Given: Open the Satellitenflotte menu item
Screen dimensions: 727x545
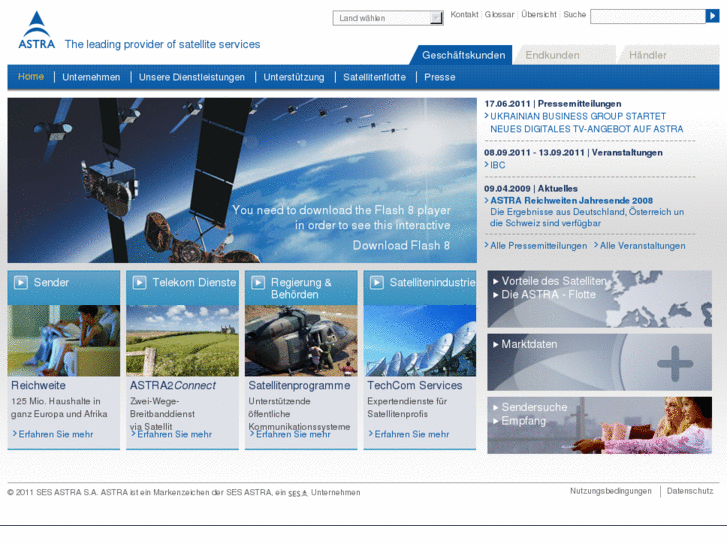Looking at the screenshot, I should 374,77.
